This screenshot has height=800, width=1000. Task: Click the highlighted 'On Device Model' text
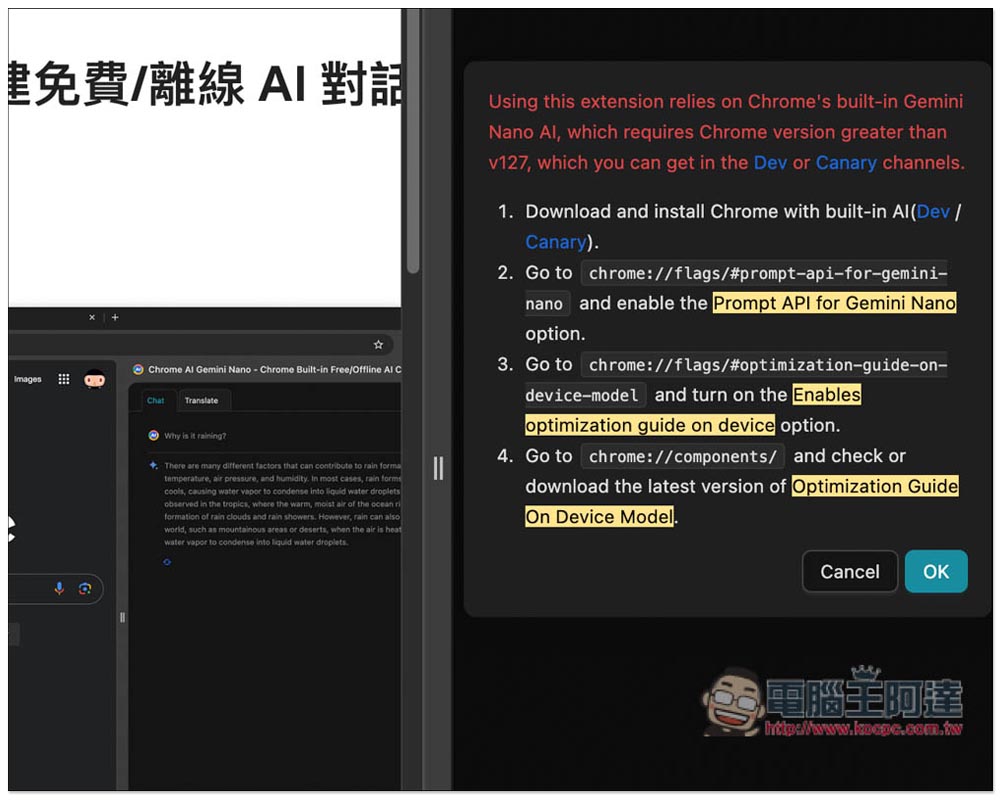click(x=599, y=517)
